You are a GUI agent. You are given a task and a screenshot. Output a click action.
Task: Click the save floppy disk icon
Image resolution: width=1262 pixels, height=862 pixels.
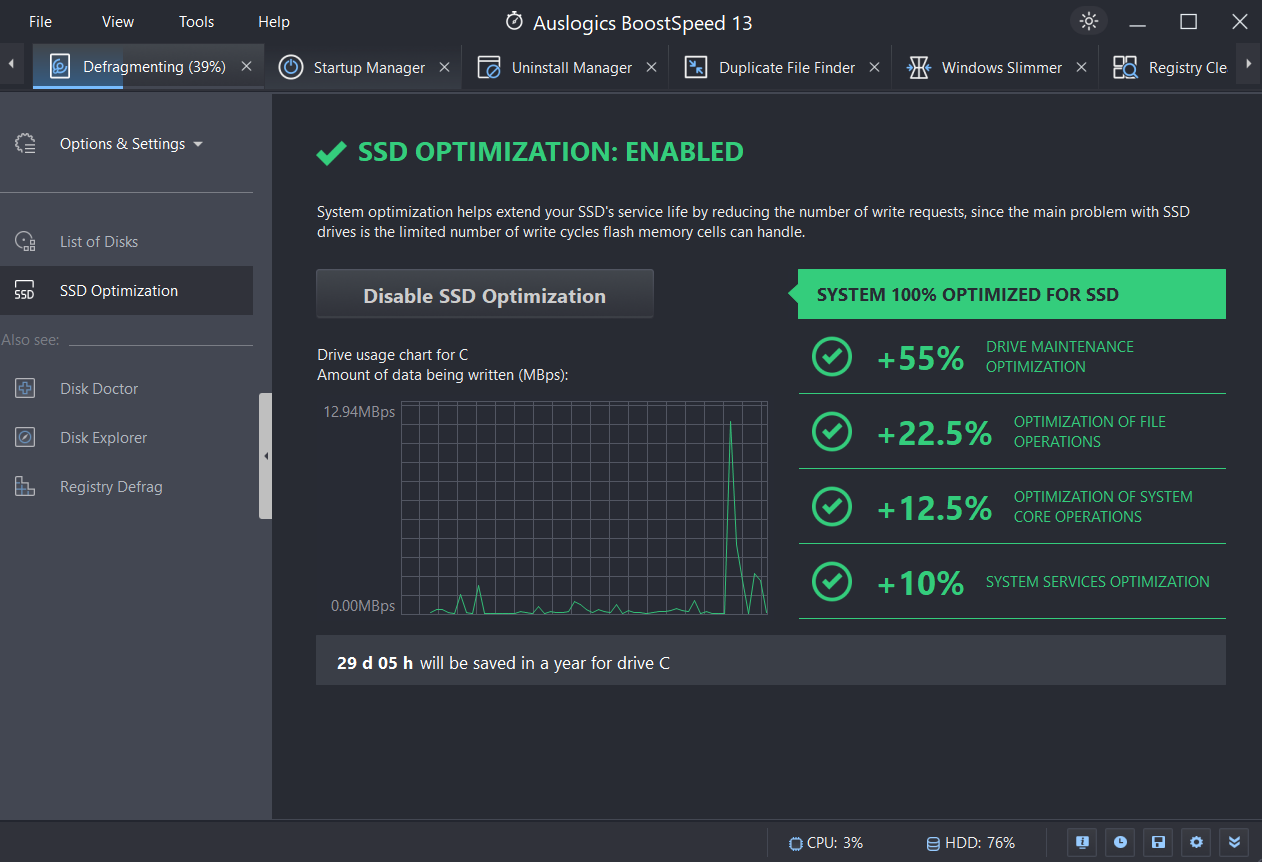click(1158, 842)
